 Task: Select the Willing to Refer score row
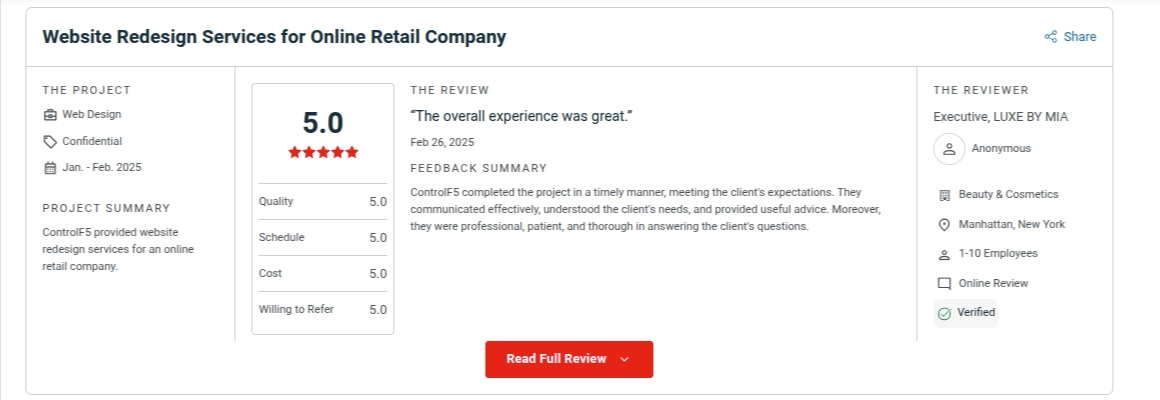(322, 310)
